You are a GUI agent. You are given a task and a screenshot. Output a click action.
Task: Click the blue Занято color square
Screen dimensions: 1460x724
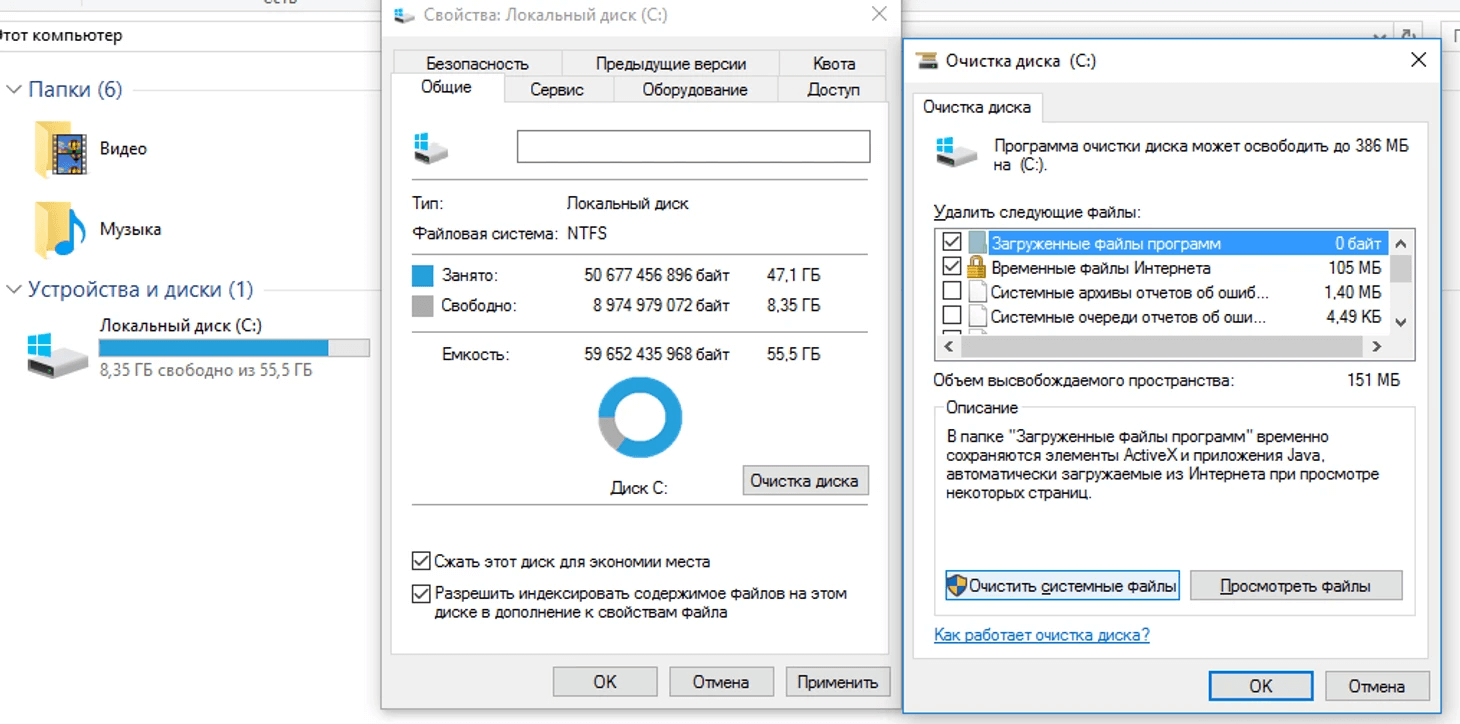coord(422,275)
